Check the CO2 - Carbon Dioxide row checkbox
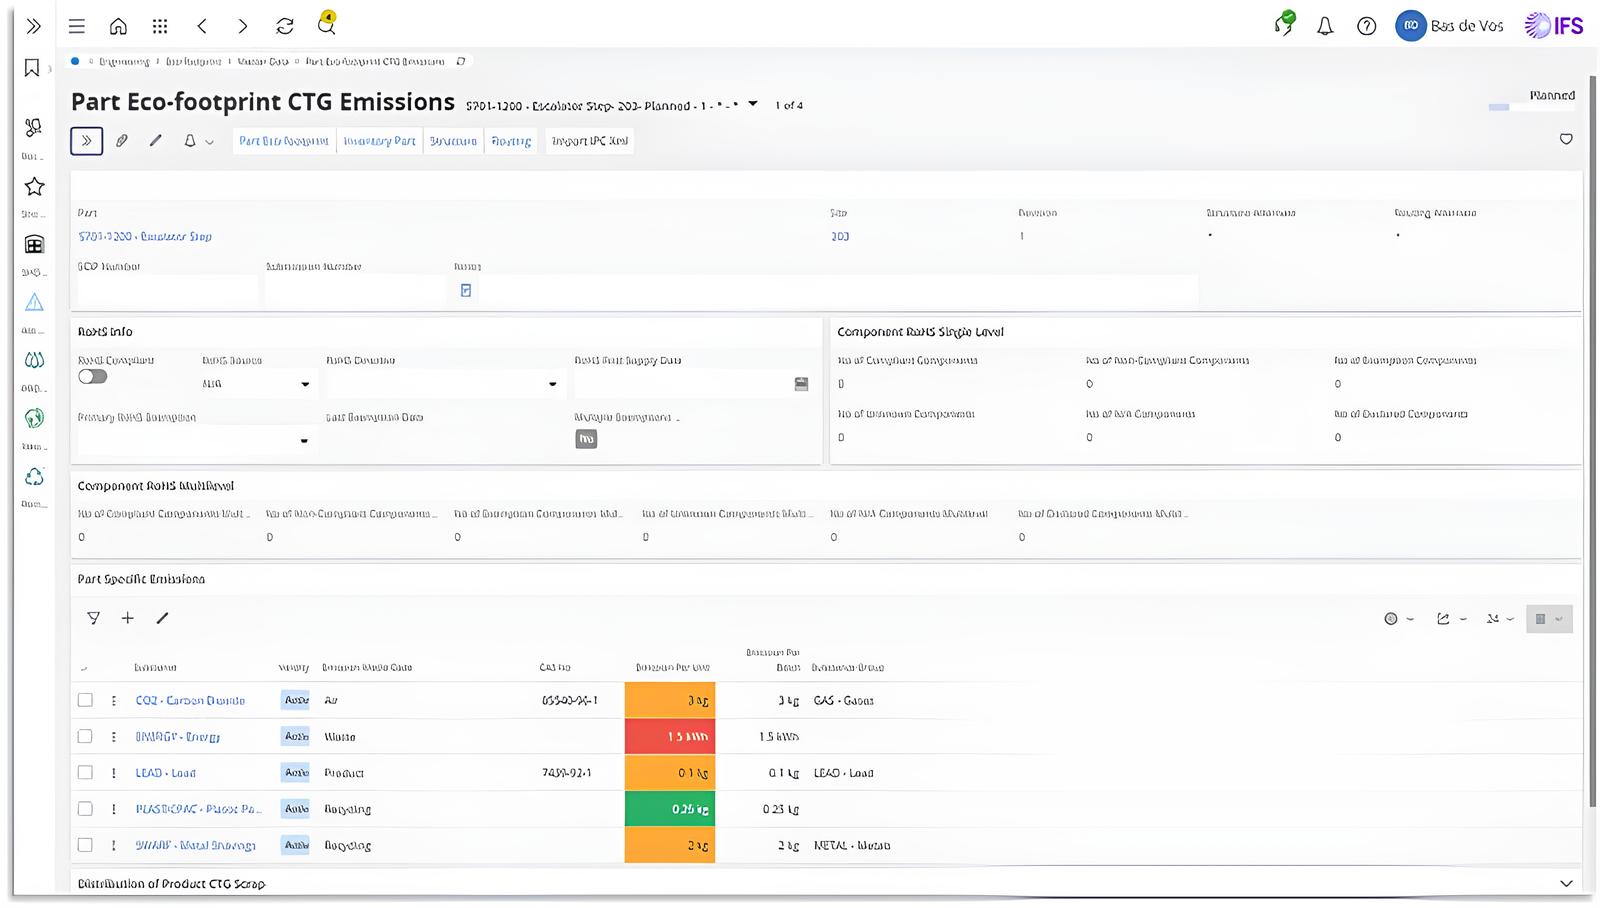 point(85,700)
